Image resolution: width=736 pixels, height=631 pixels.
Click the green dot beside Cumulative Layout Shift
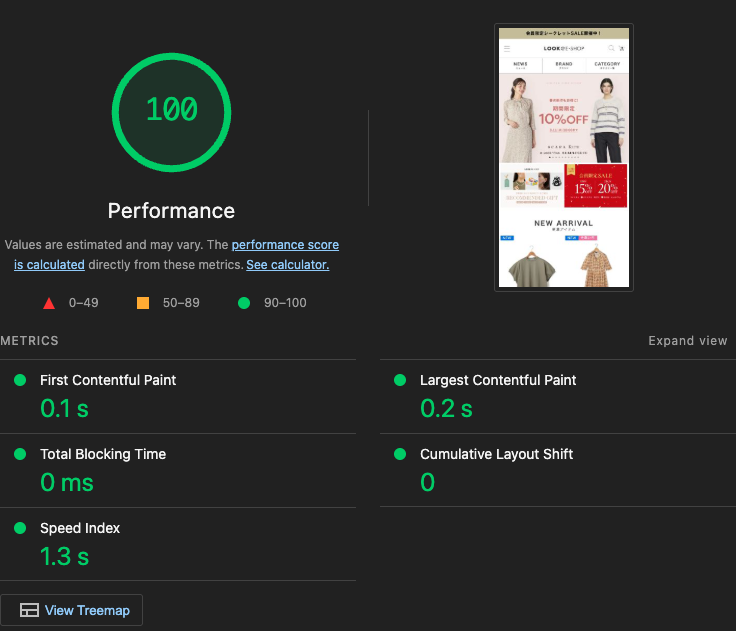pyautogui.click(x=400, y=454)
